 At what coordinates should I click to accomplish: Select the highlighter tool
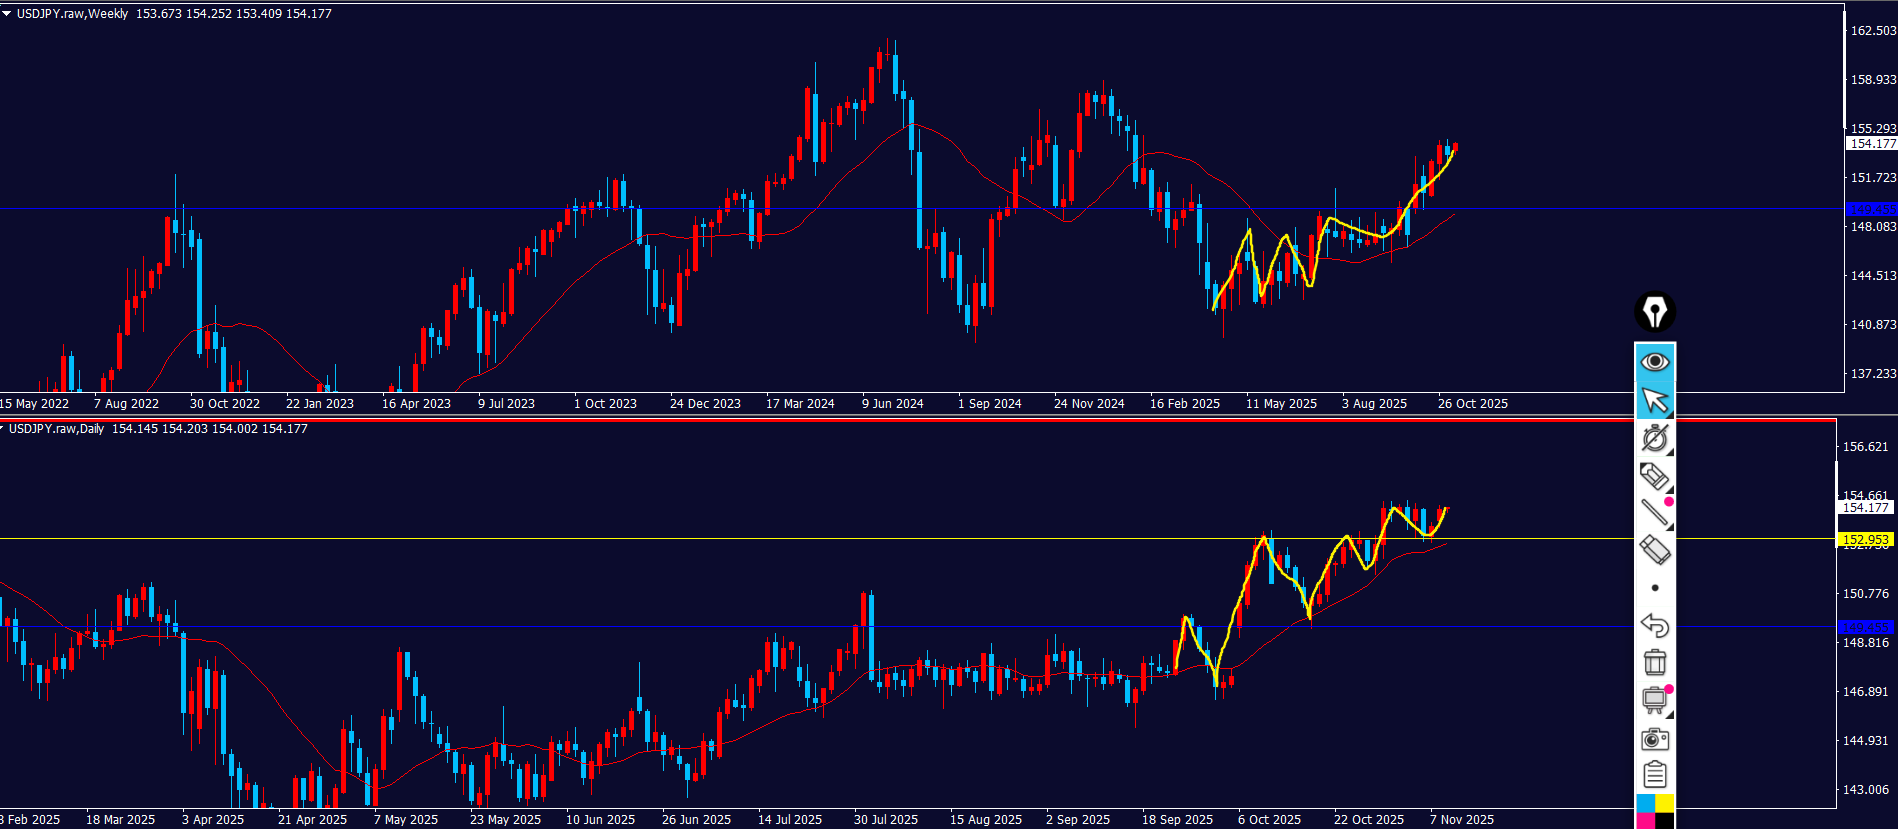point(1654,476)
